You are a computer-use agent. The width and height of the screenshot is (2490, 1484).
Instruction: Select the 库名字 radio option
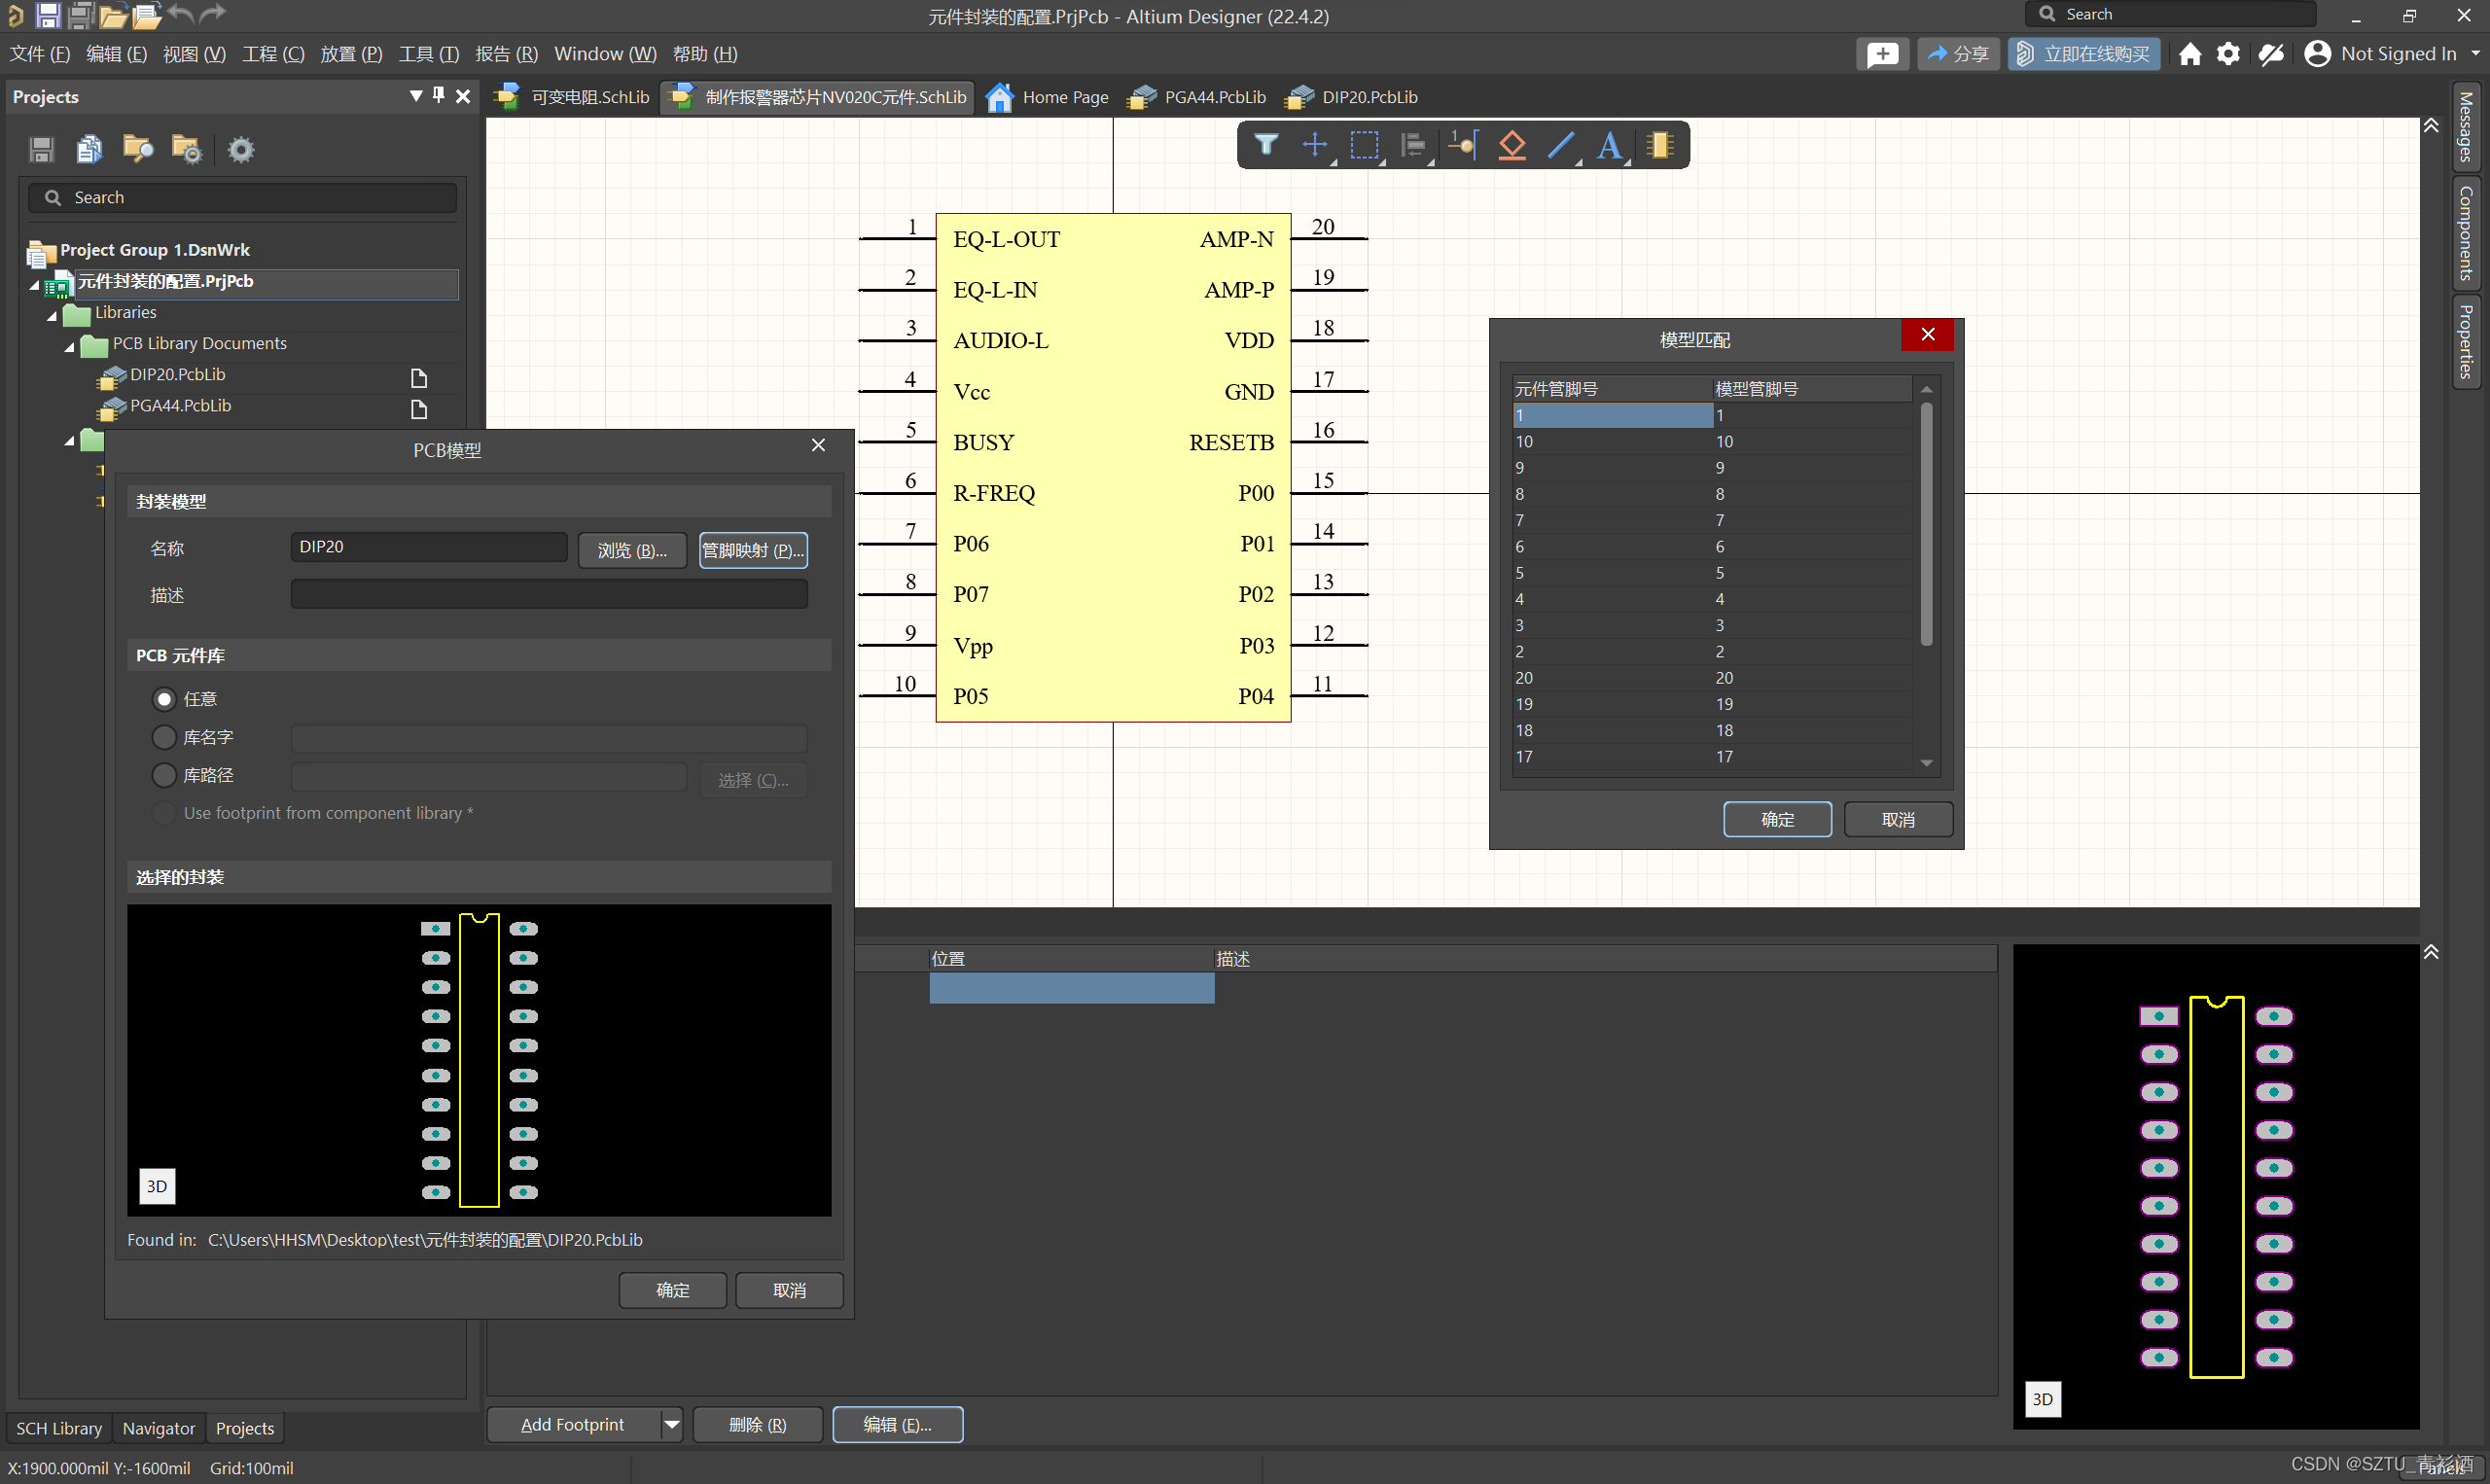[x=164, y=737]
